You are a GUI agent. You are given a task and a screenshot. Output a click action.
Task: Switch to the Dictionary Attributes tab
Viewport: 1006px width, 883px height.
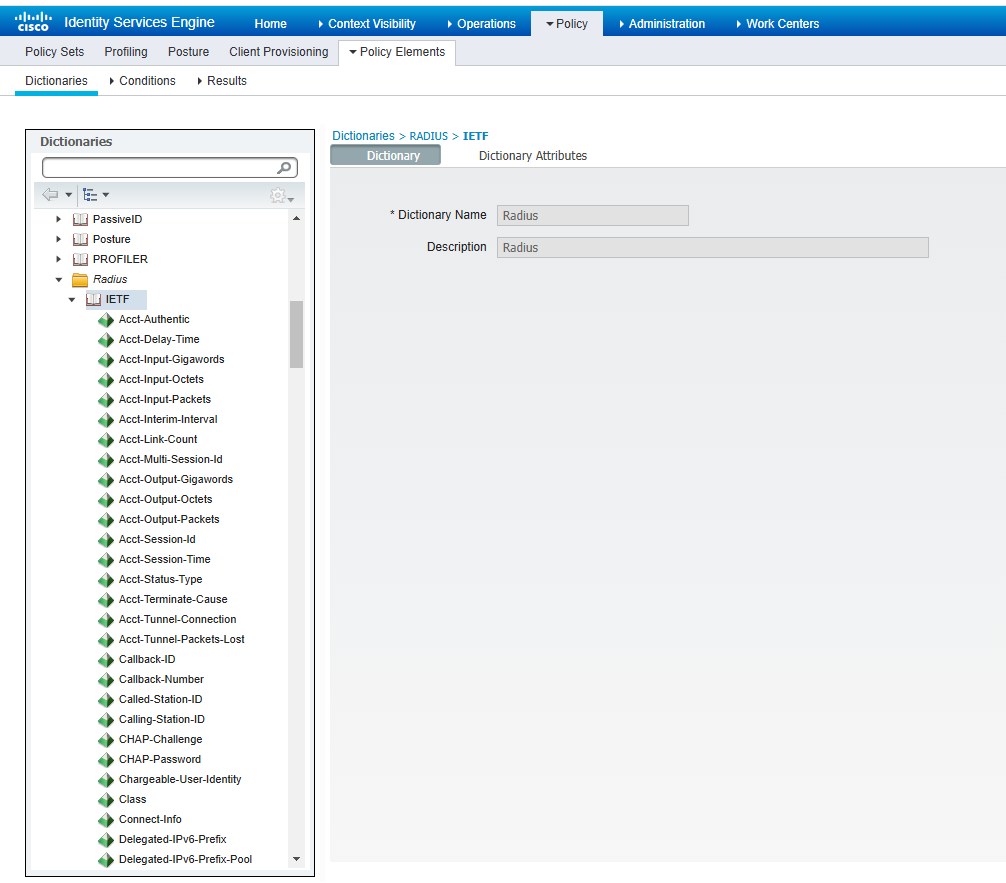tap(532, 156)
